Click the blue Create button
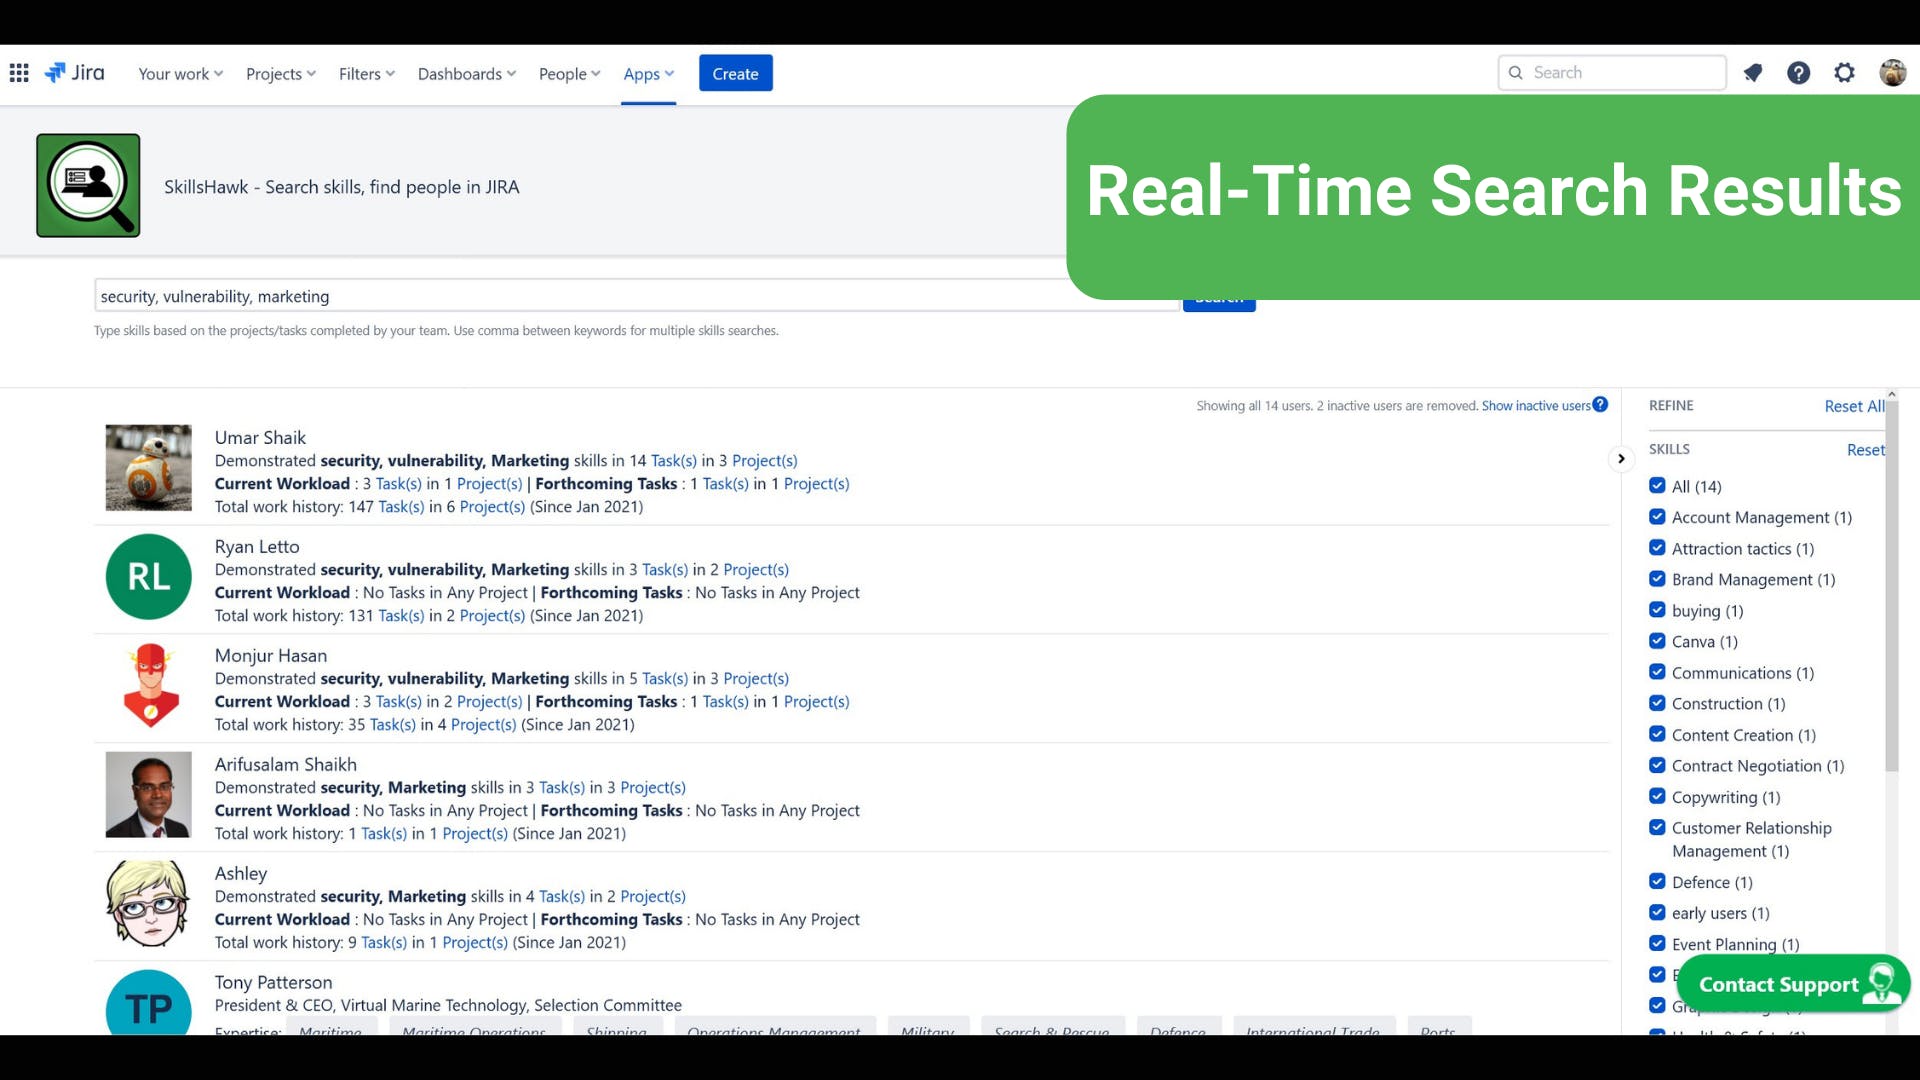This screenshot has width=1920, height=1080. (735, 74)
